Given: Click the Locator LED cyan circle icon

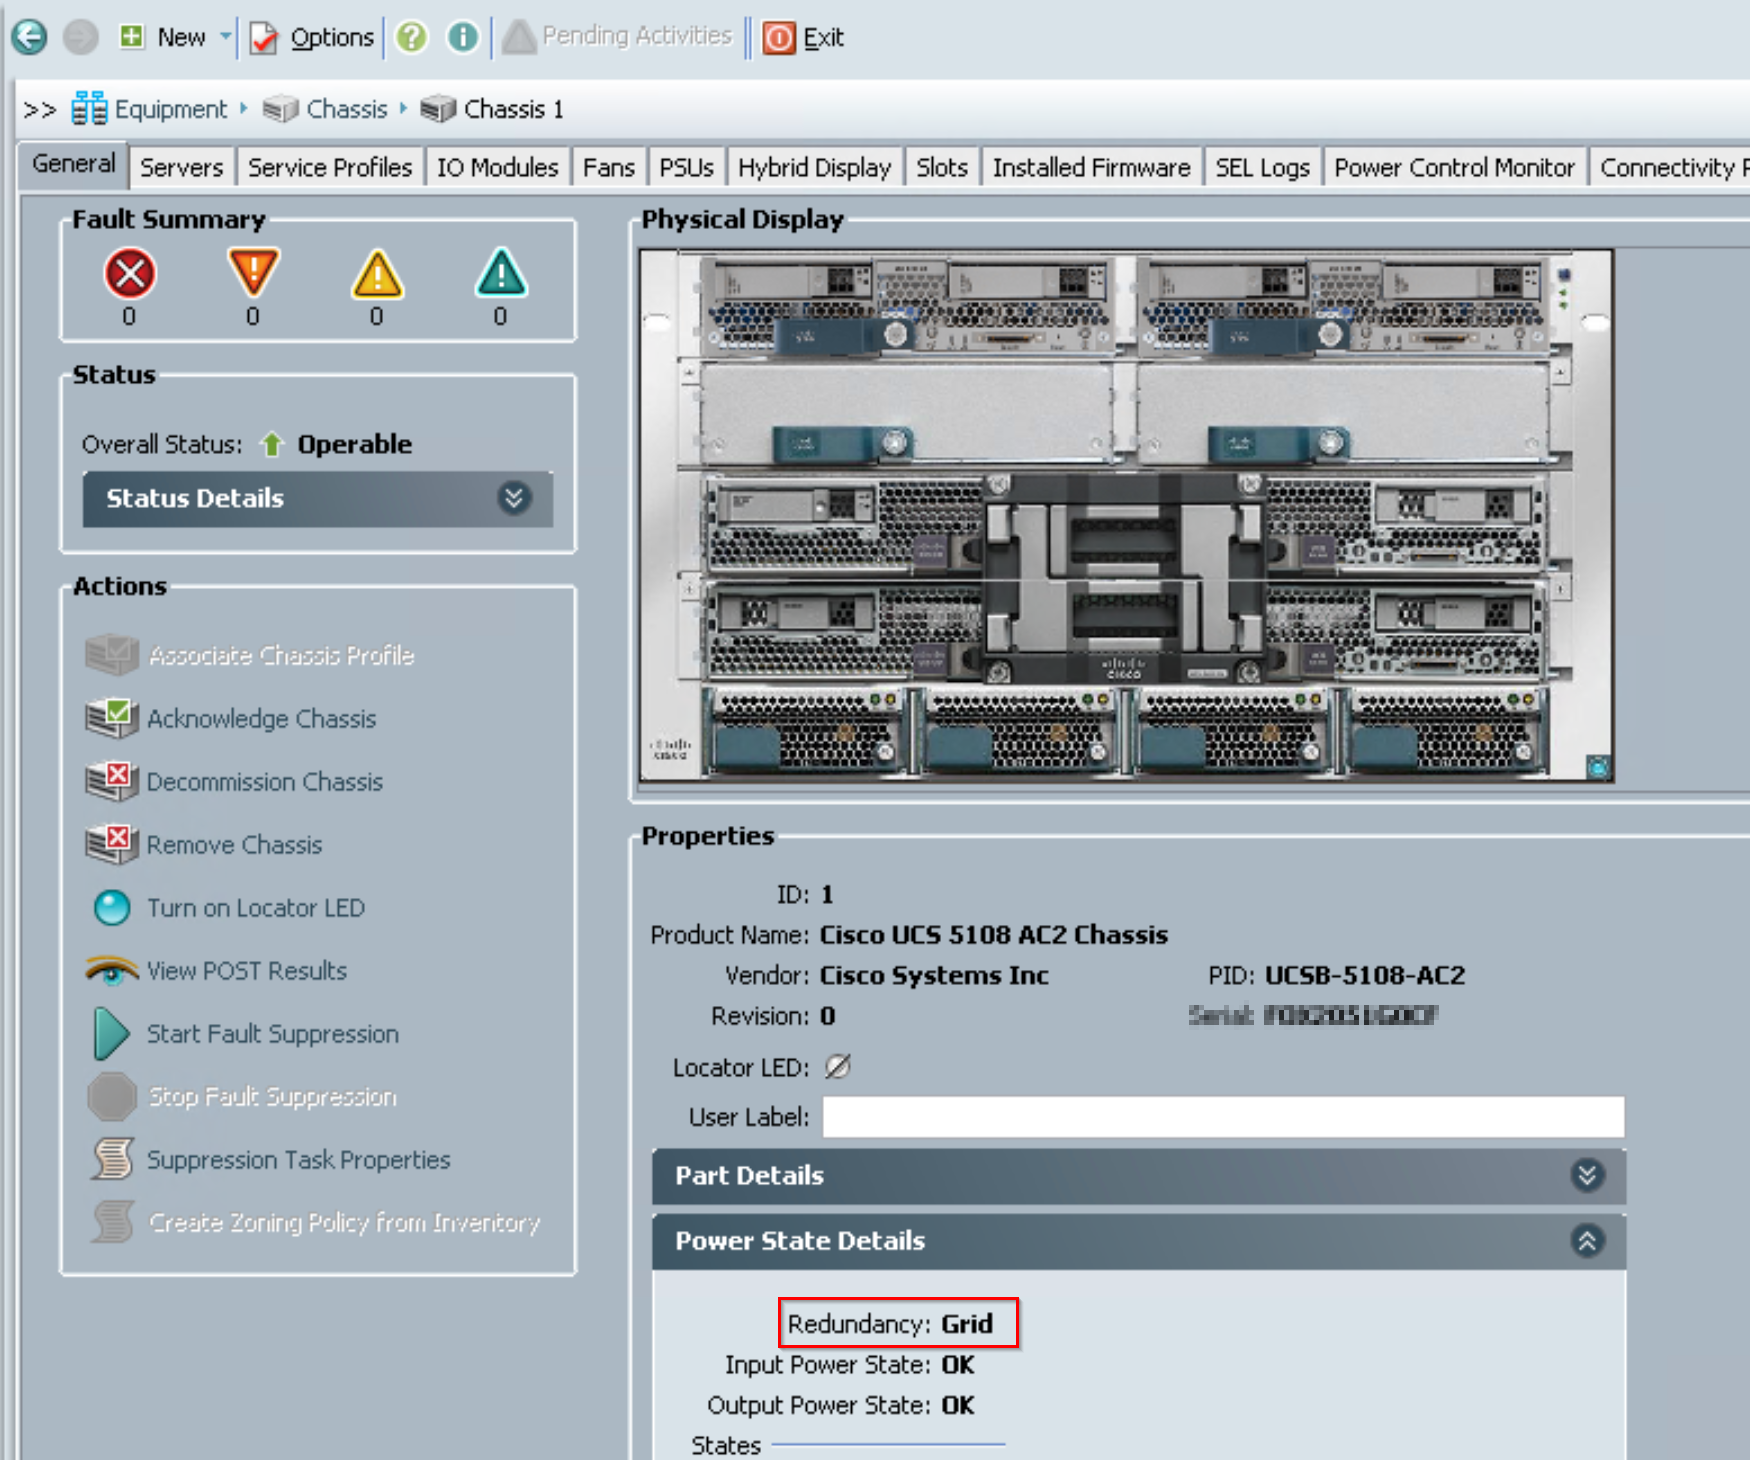Looking at the screenshot, I should (x=111, y=908).
